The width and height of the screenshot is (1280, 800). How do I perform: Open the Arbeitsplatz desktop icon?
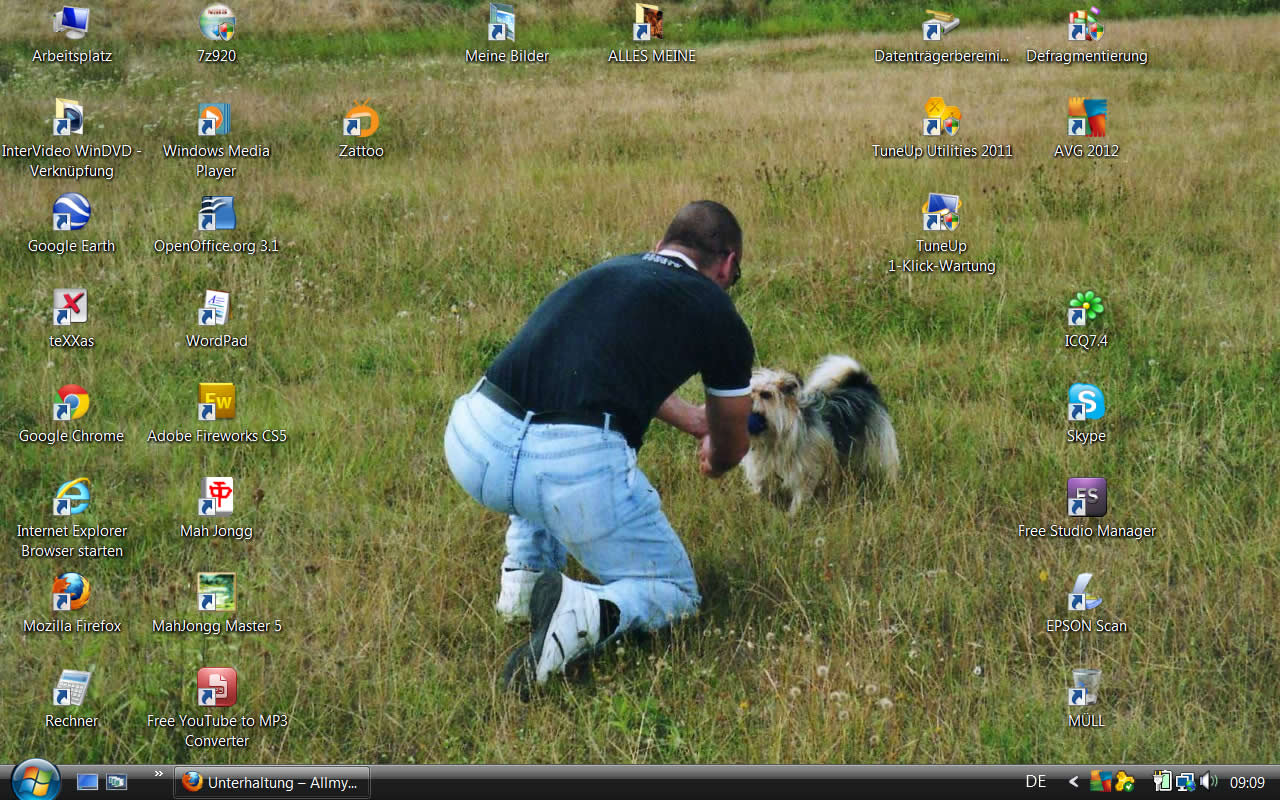coord(72,23)
